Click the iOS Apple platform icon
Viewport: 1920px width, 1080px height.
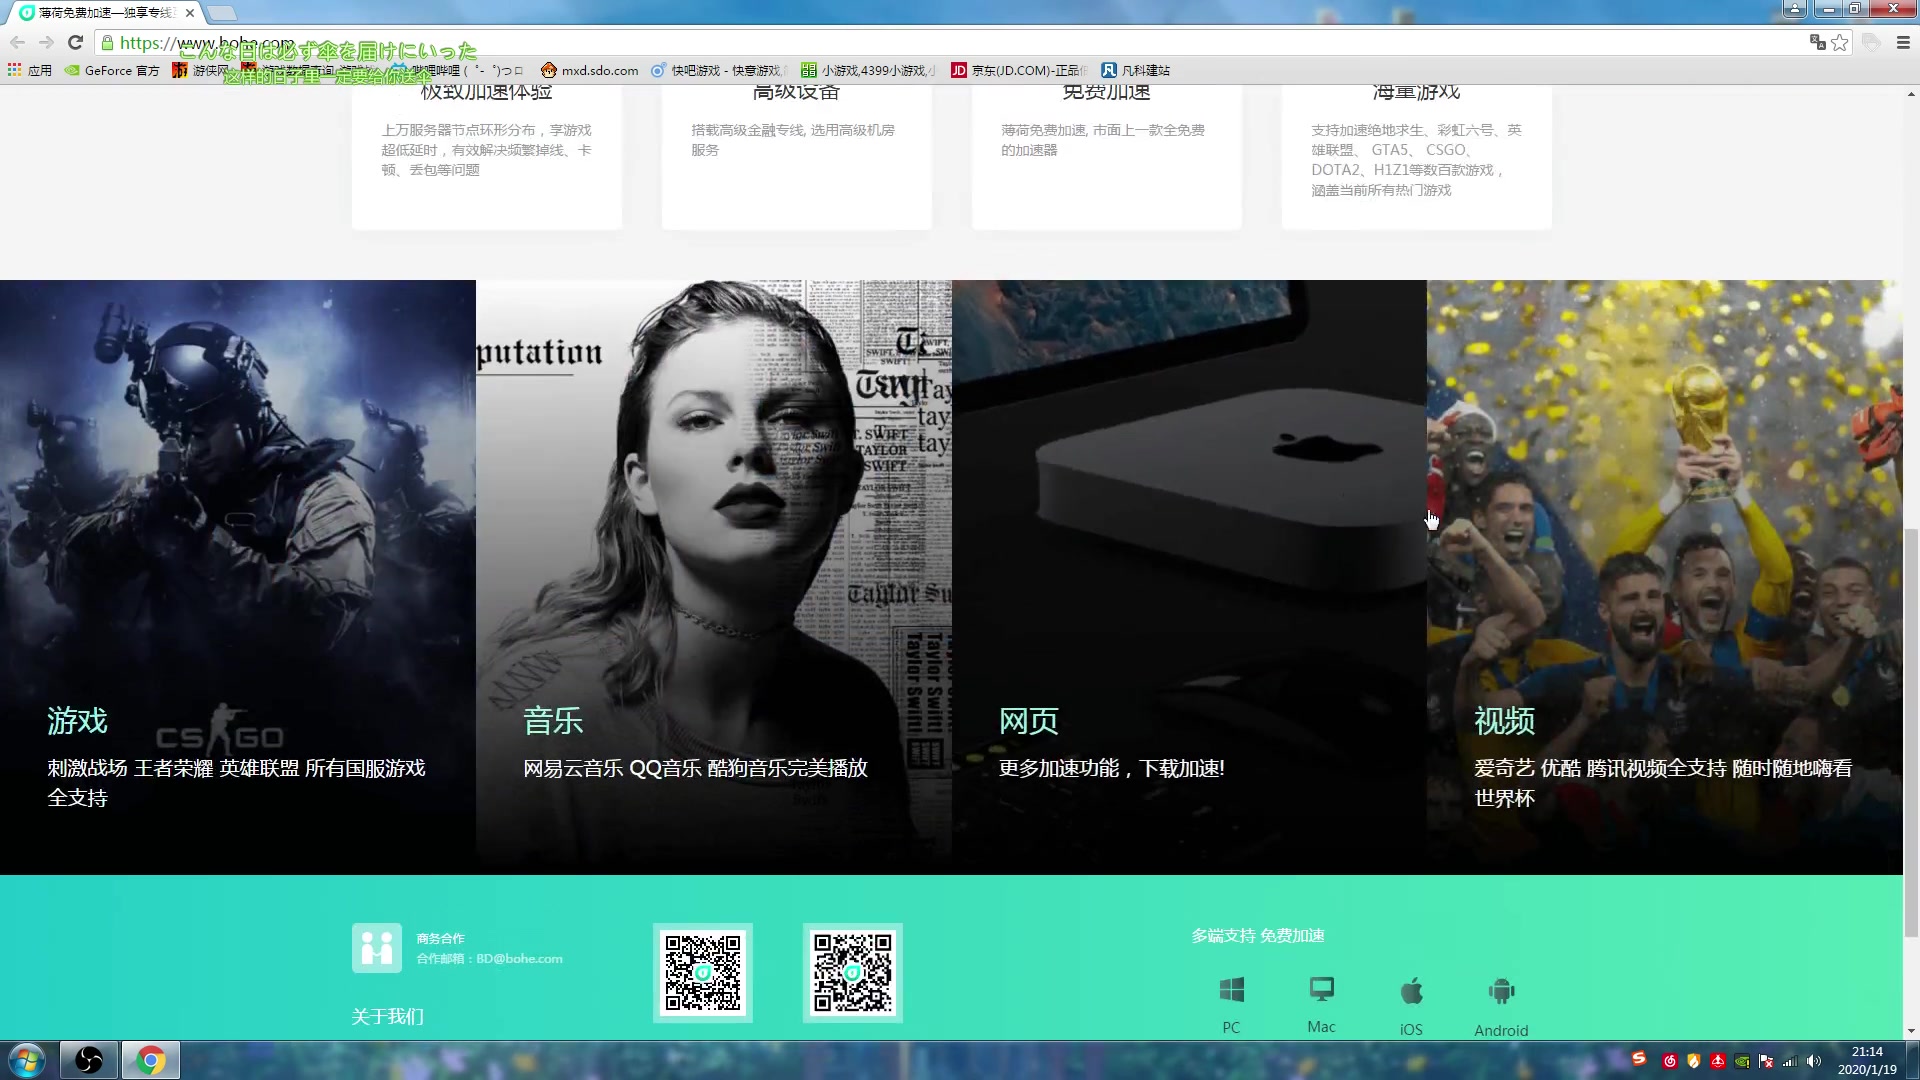pos(1412,991)
